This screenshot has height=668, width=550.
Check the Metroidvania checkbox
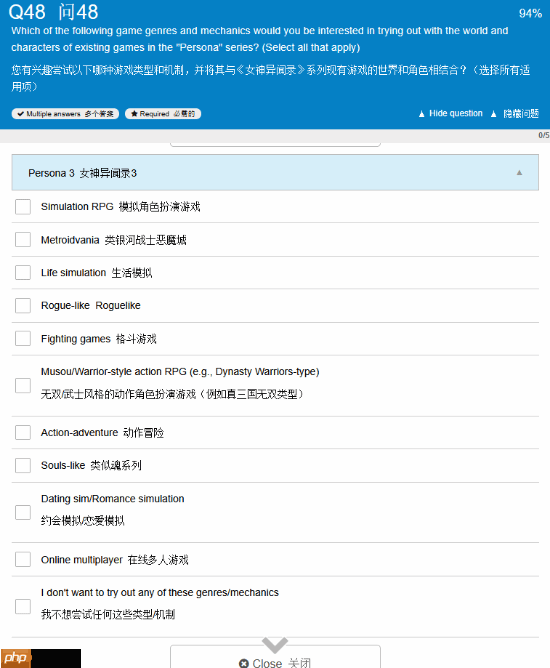(23, 239)
